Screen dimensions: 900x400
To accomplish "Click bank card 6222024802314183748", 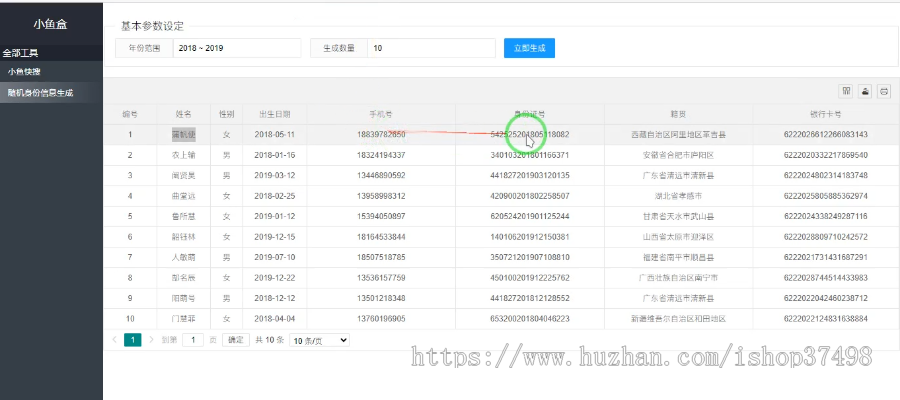I will click(x=825, y=176).
